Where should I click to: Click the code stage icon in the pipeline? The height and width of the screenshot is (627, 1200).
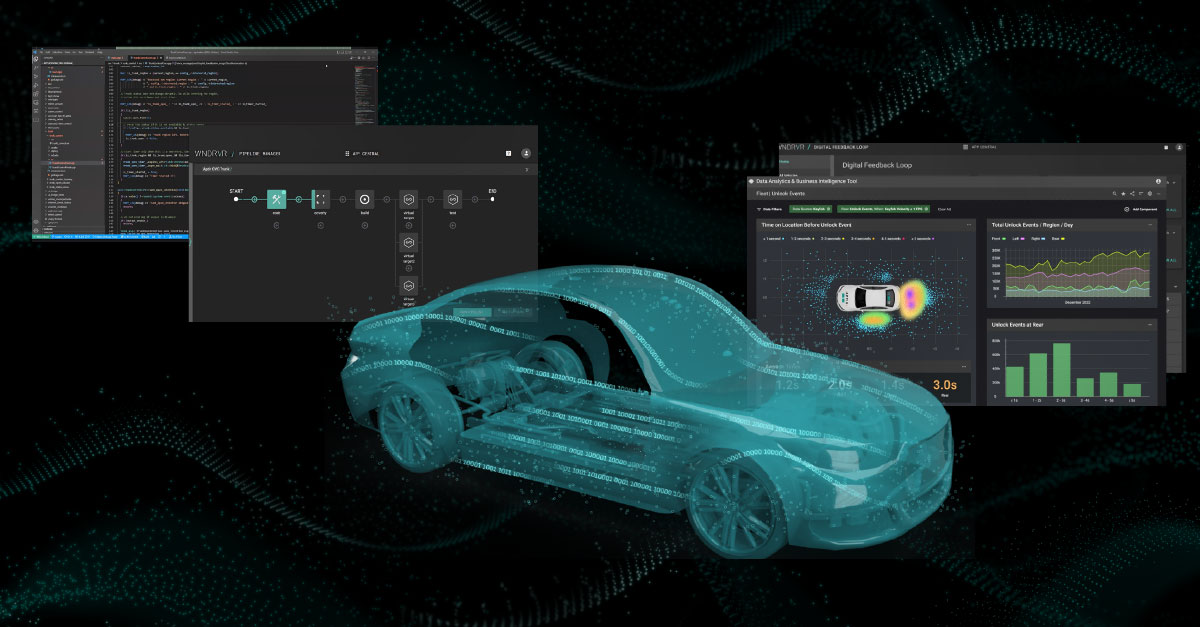[276, 199]
